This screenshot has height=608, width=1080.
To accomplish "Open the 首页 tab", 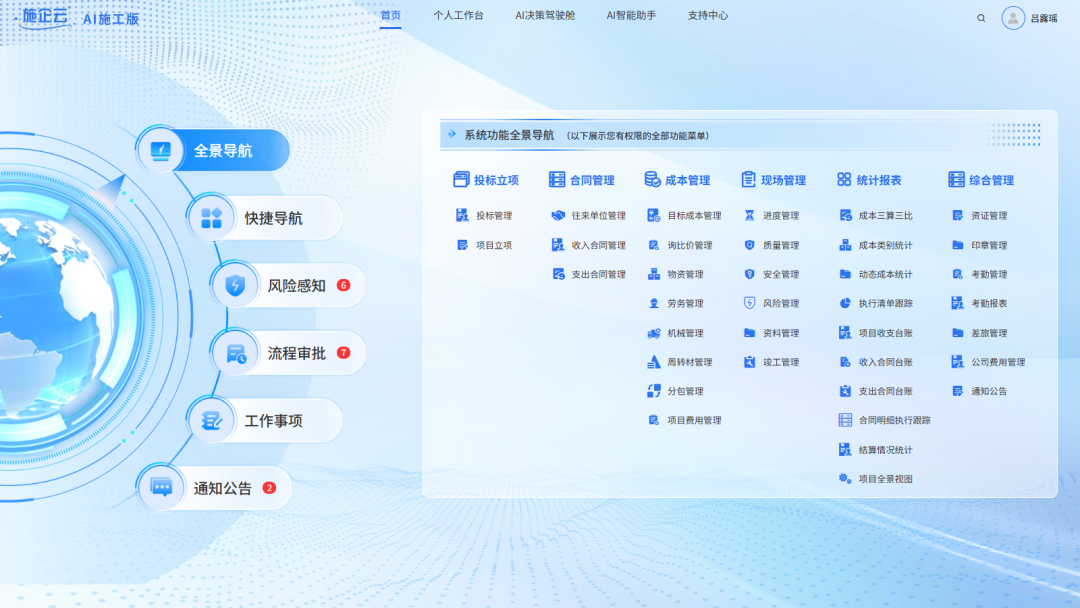I will [x=391, y=15].
